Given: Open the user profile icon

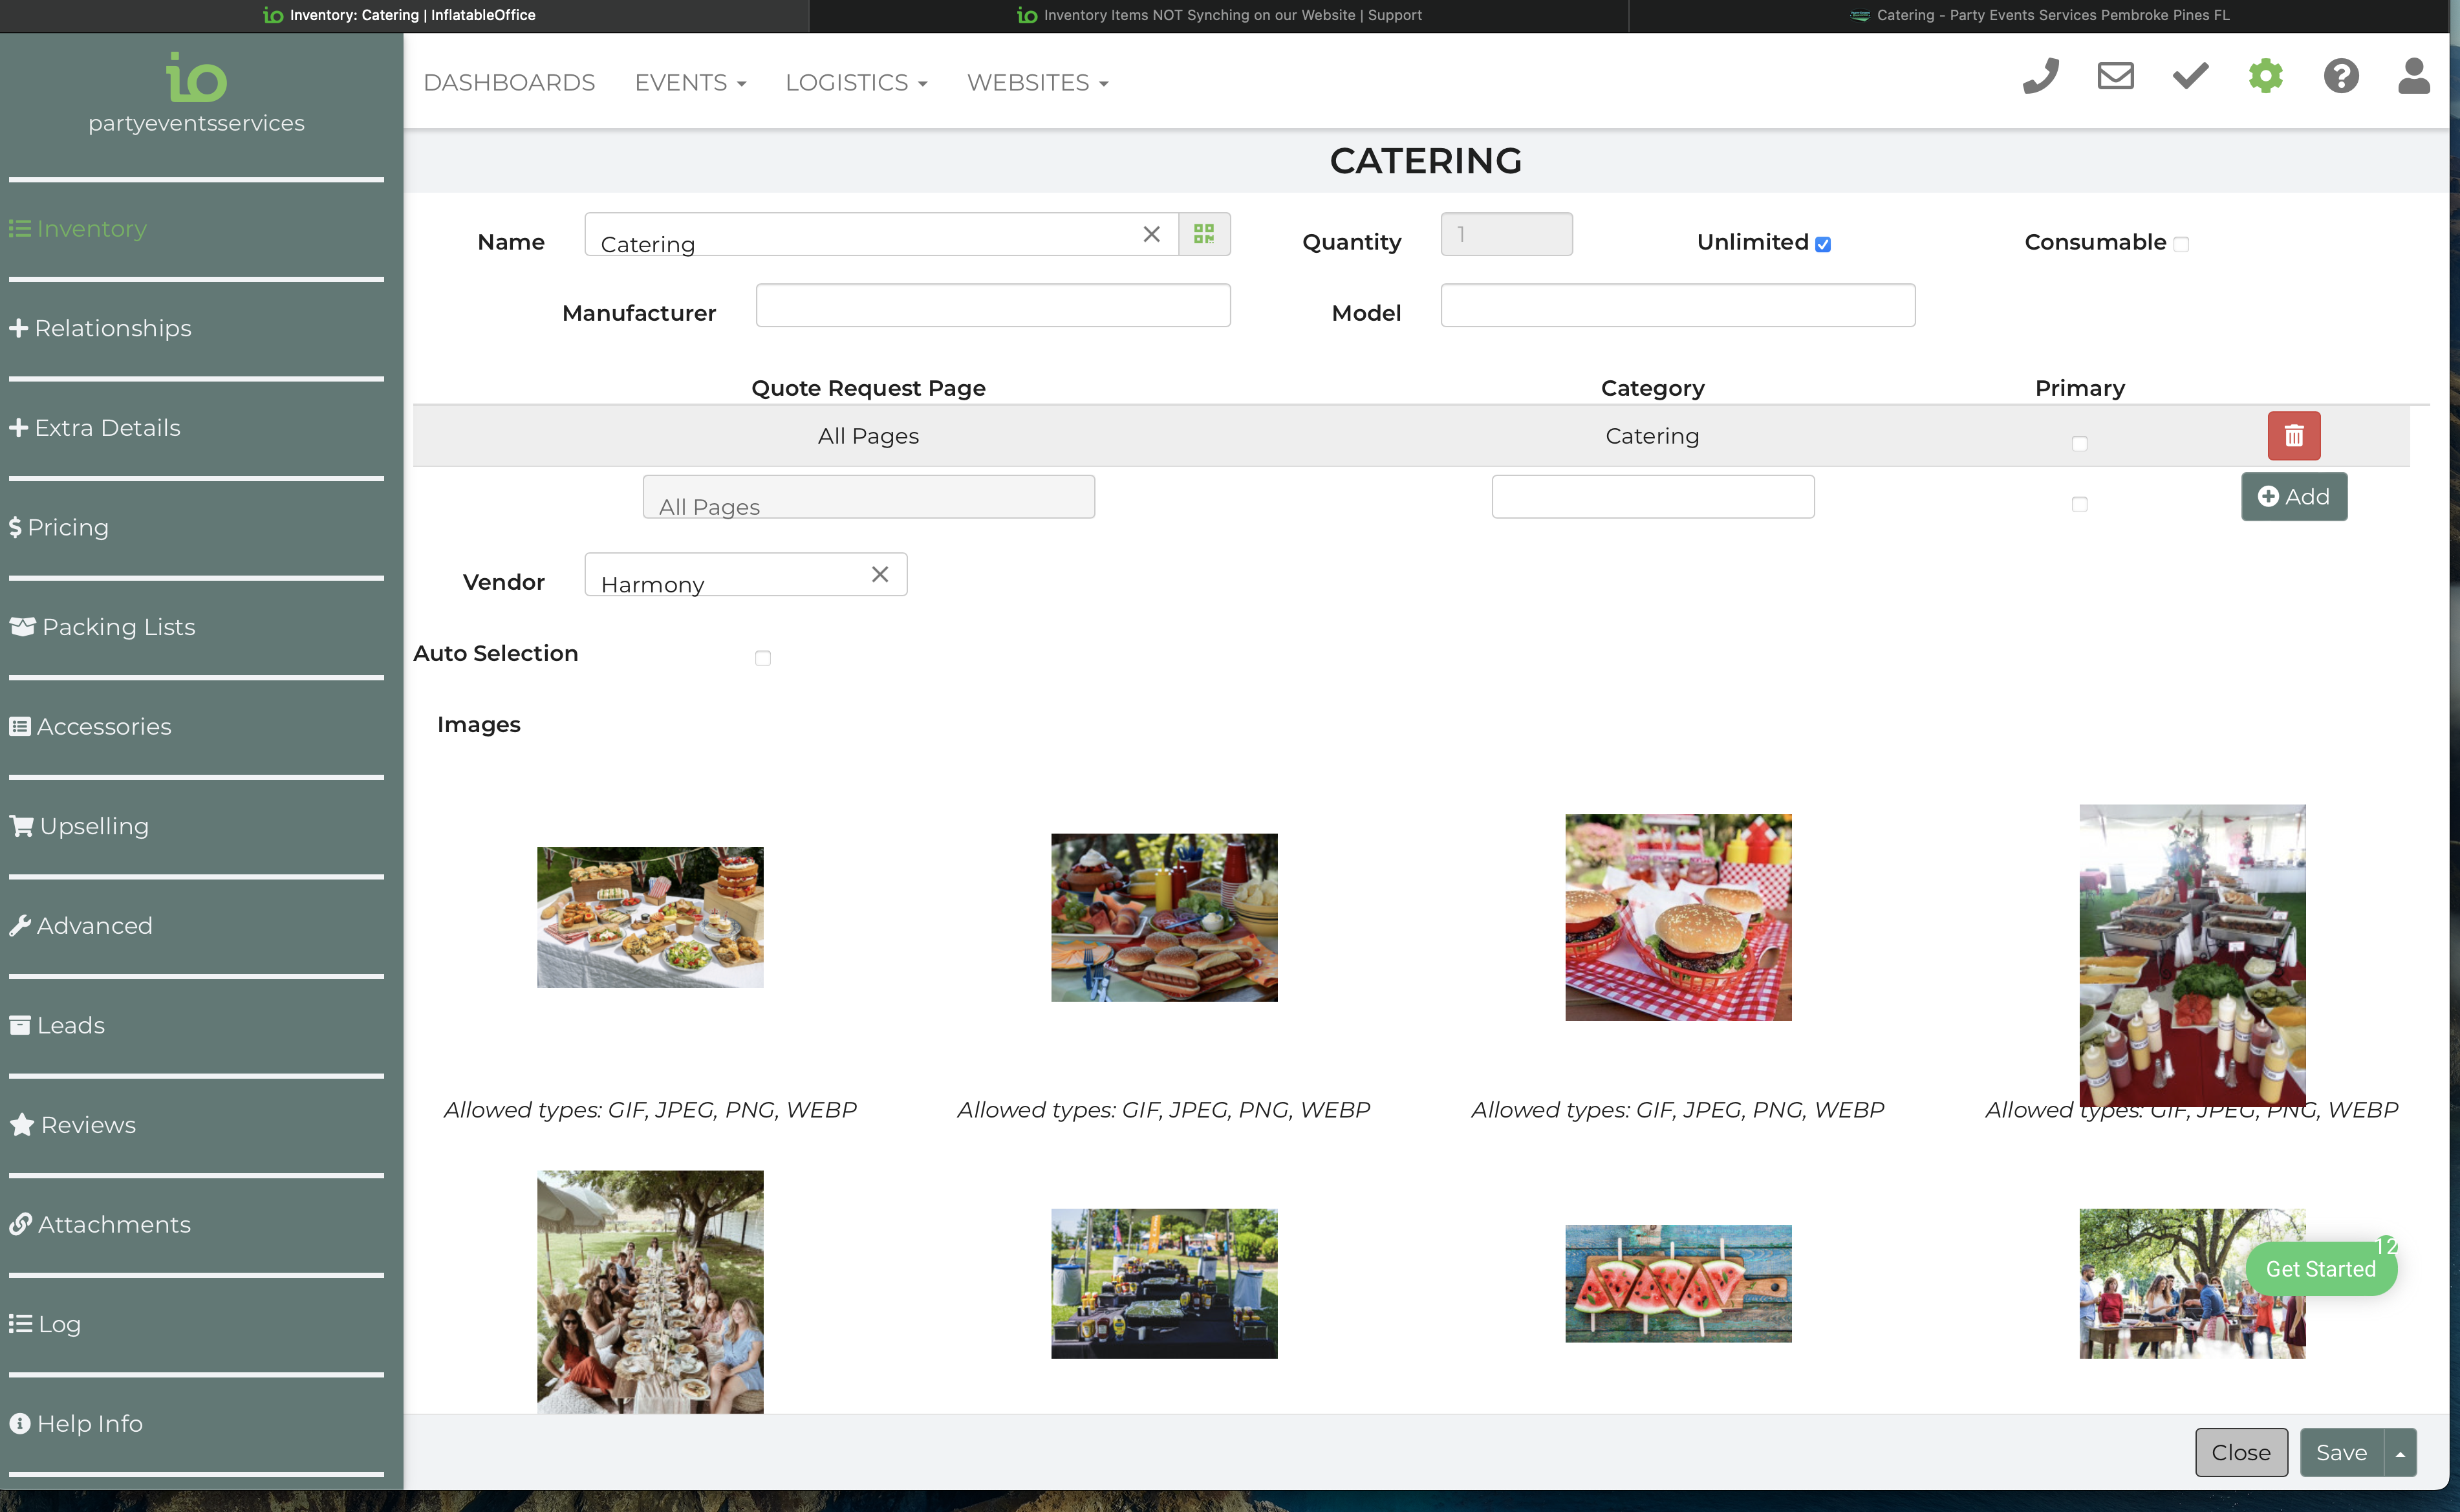Looking at the screenshot, I should tap(2413, 77).
